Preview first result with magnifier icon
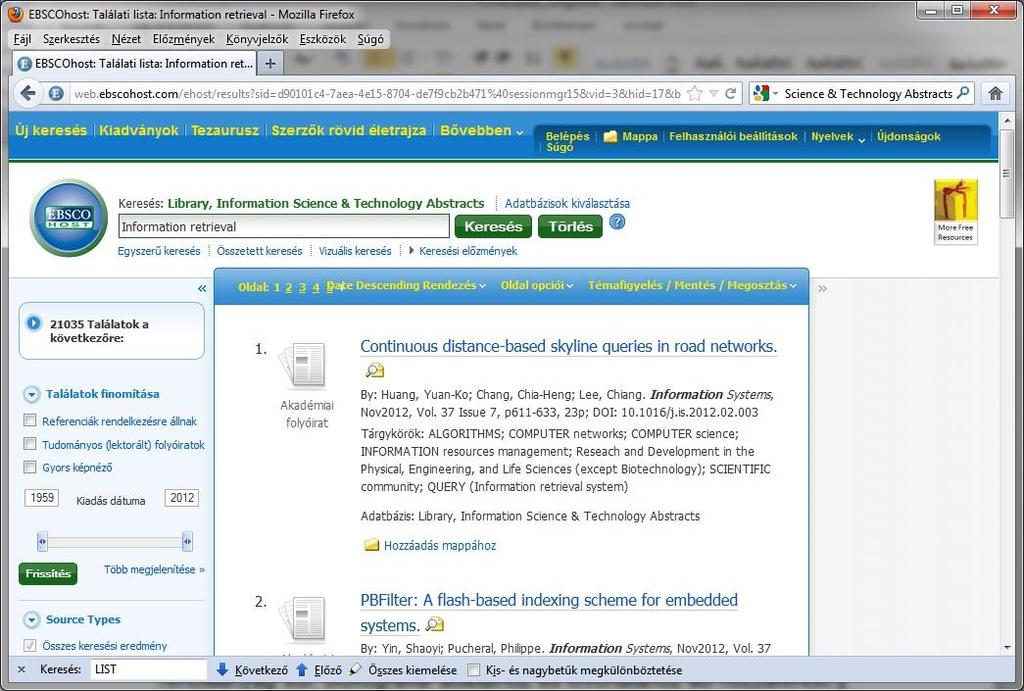1024x691 pixels. click(x=374, y=370)
